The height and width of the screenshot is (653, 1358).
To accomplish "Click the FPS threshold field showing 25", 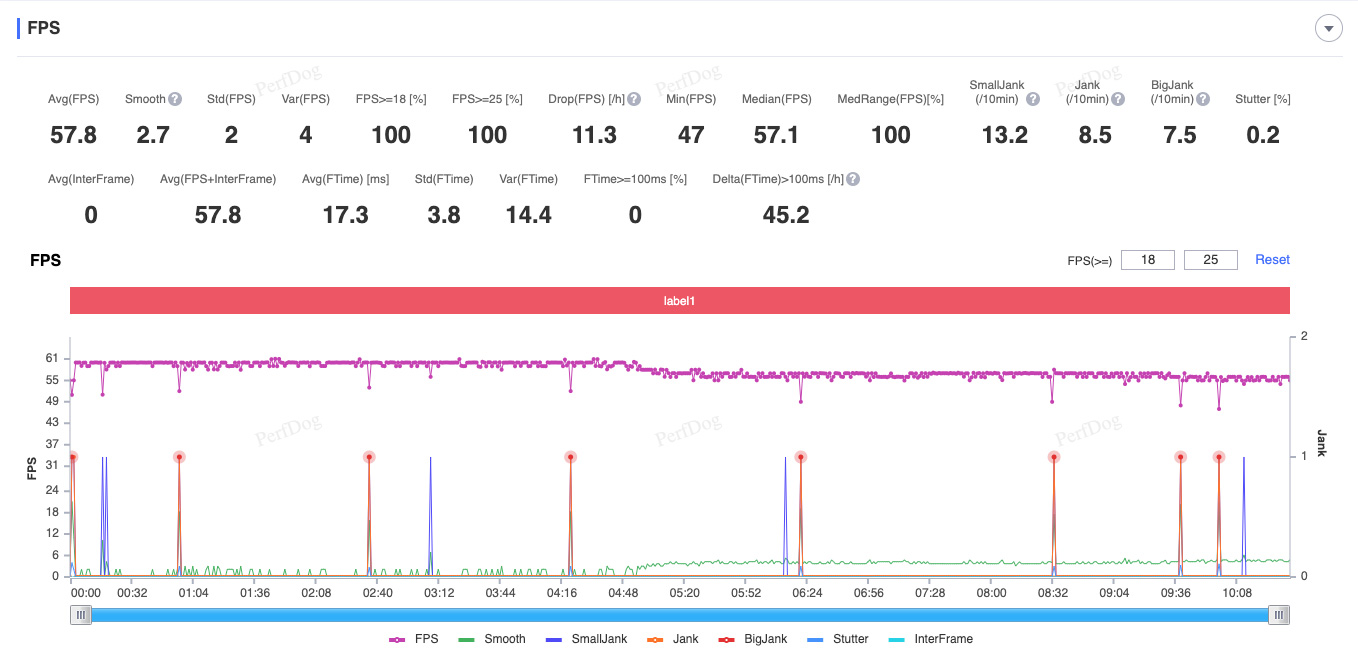I will 1210,260.
